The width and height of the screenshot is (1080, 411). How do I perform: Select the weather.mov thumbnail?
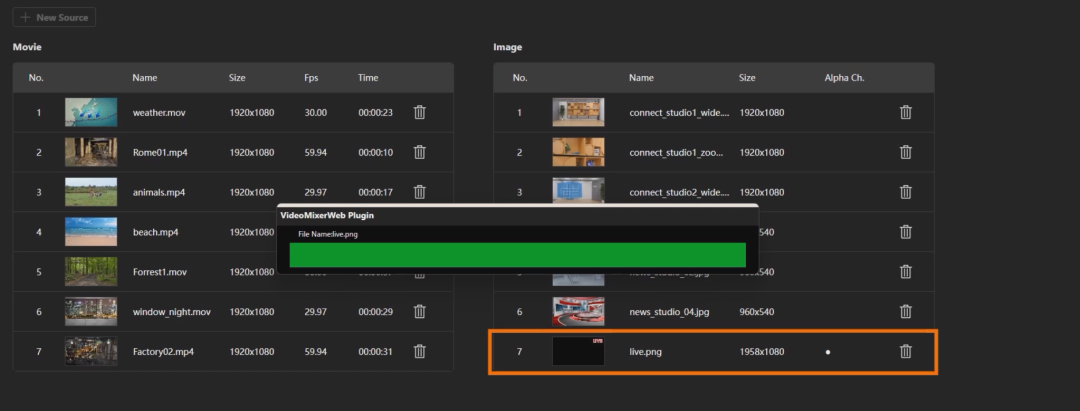click(91, 112)
